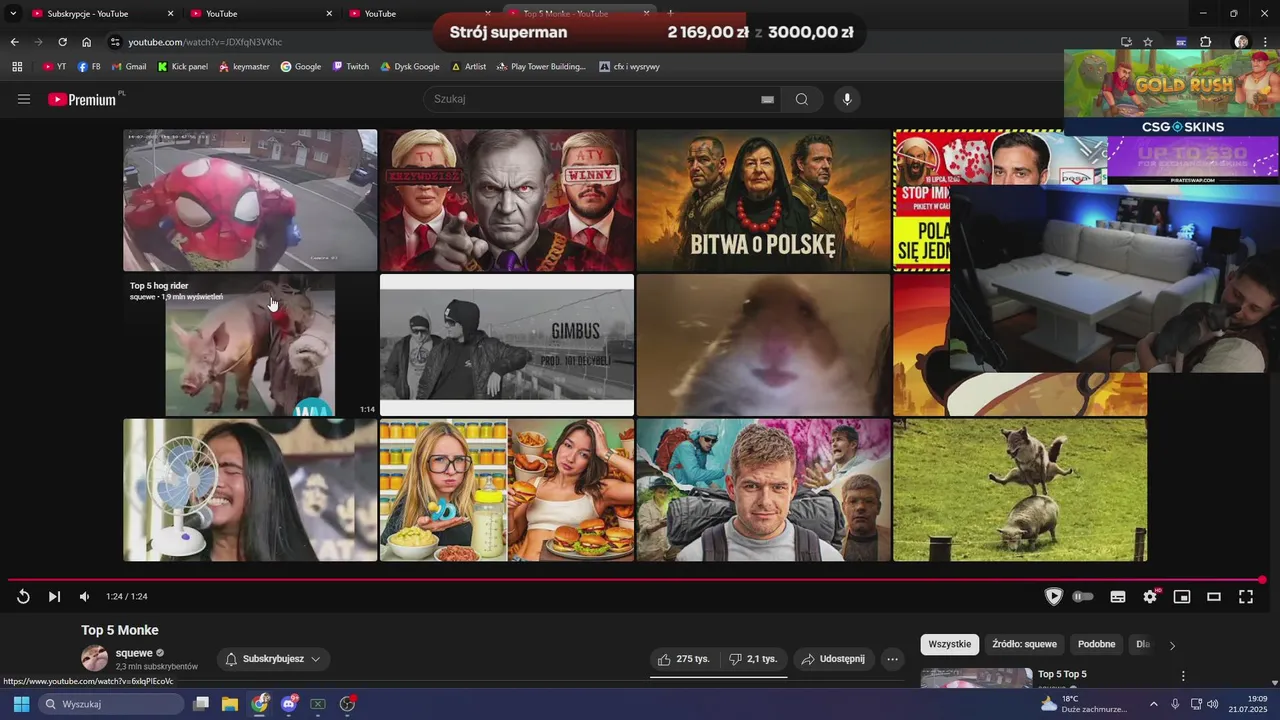Go back with the browser back arrow

(14, 42)
